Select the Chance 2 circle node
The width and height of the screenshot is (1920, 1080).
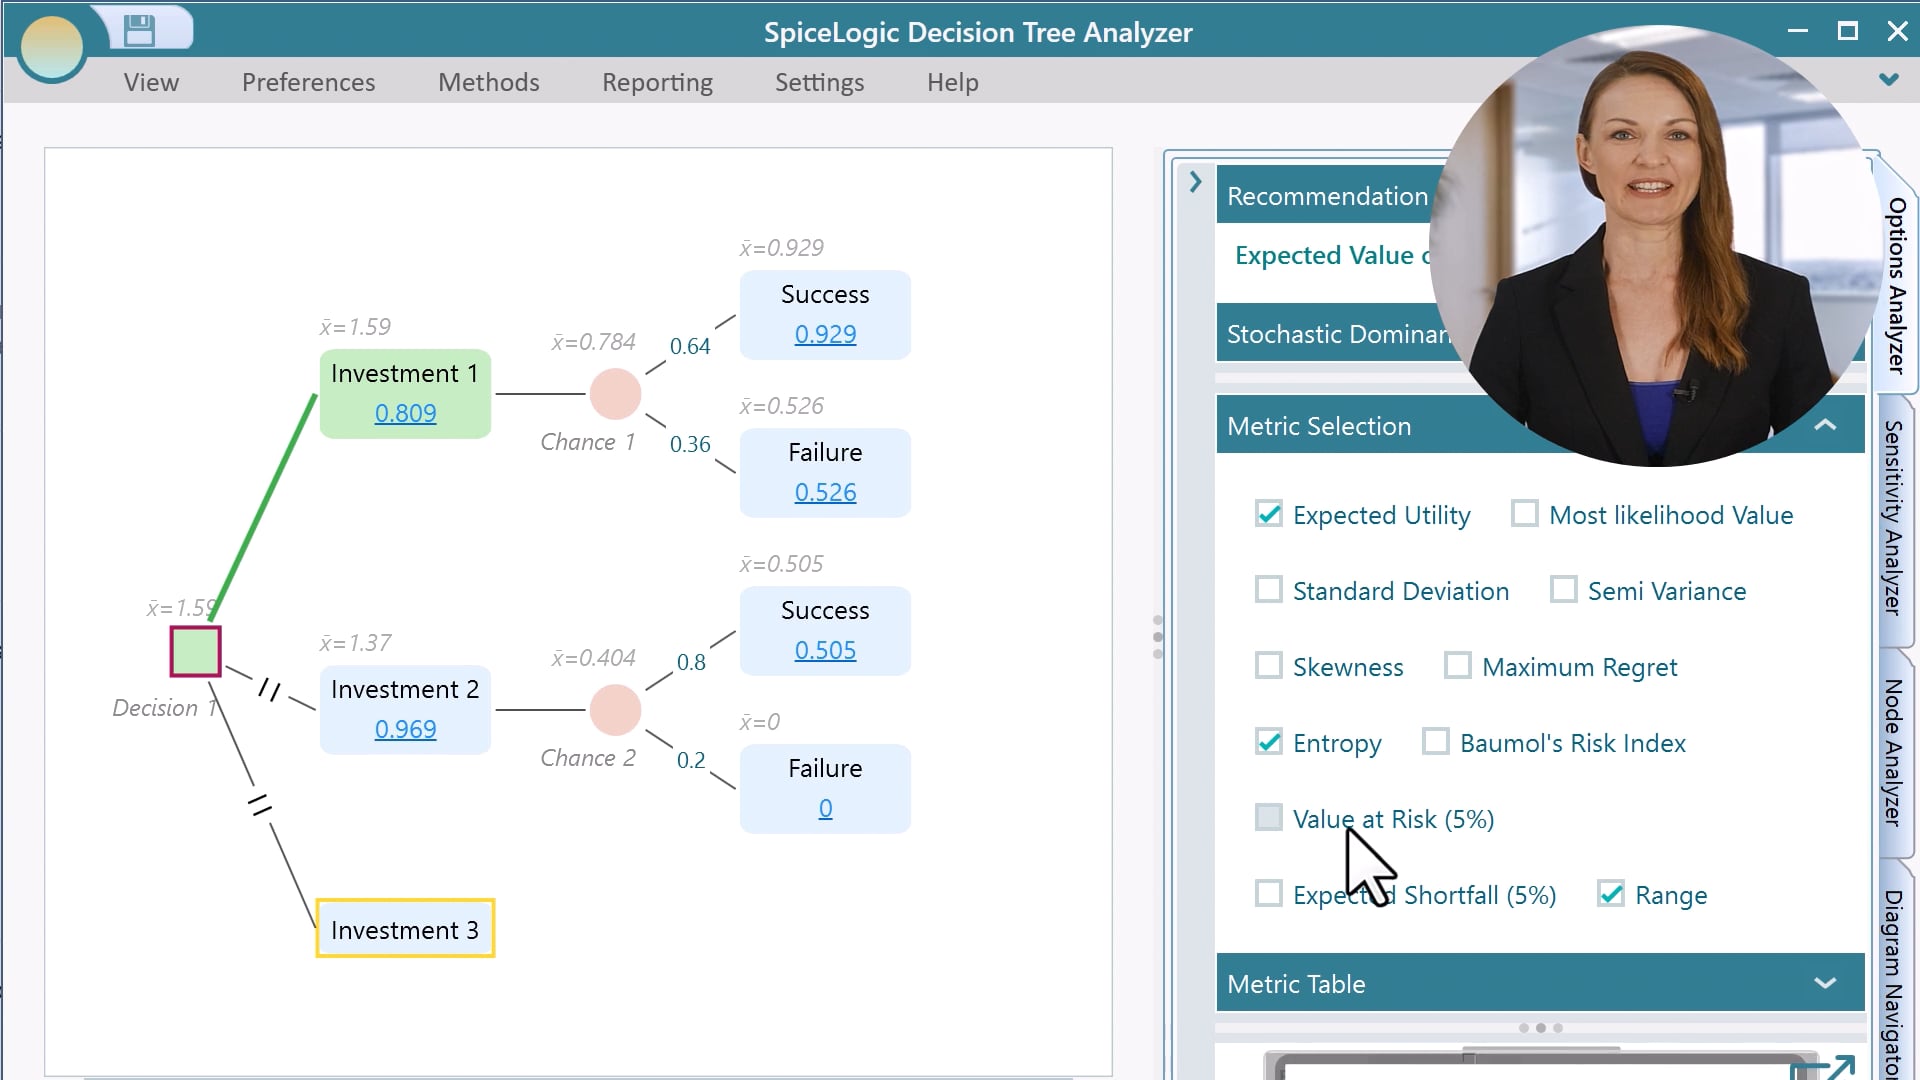(615, 710)
